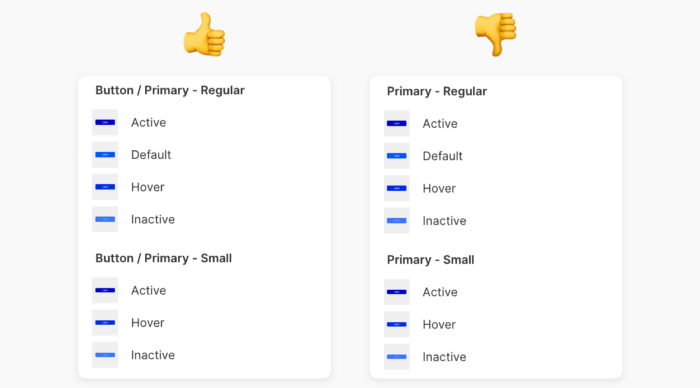Select Hover thumbnail under Button / Primary - Regular
The width and height of the screenshot is (700, 388).
pos(105,187)
